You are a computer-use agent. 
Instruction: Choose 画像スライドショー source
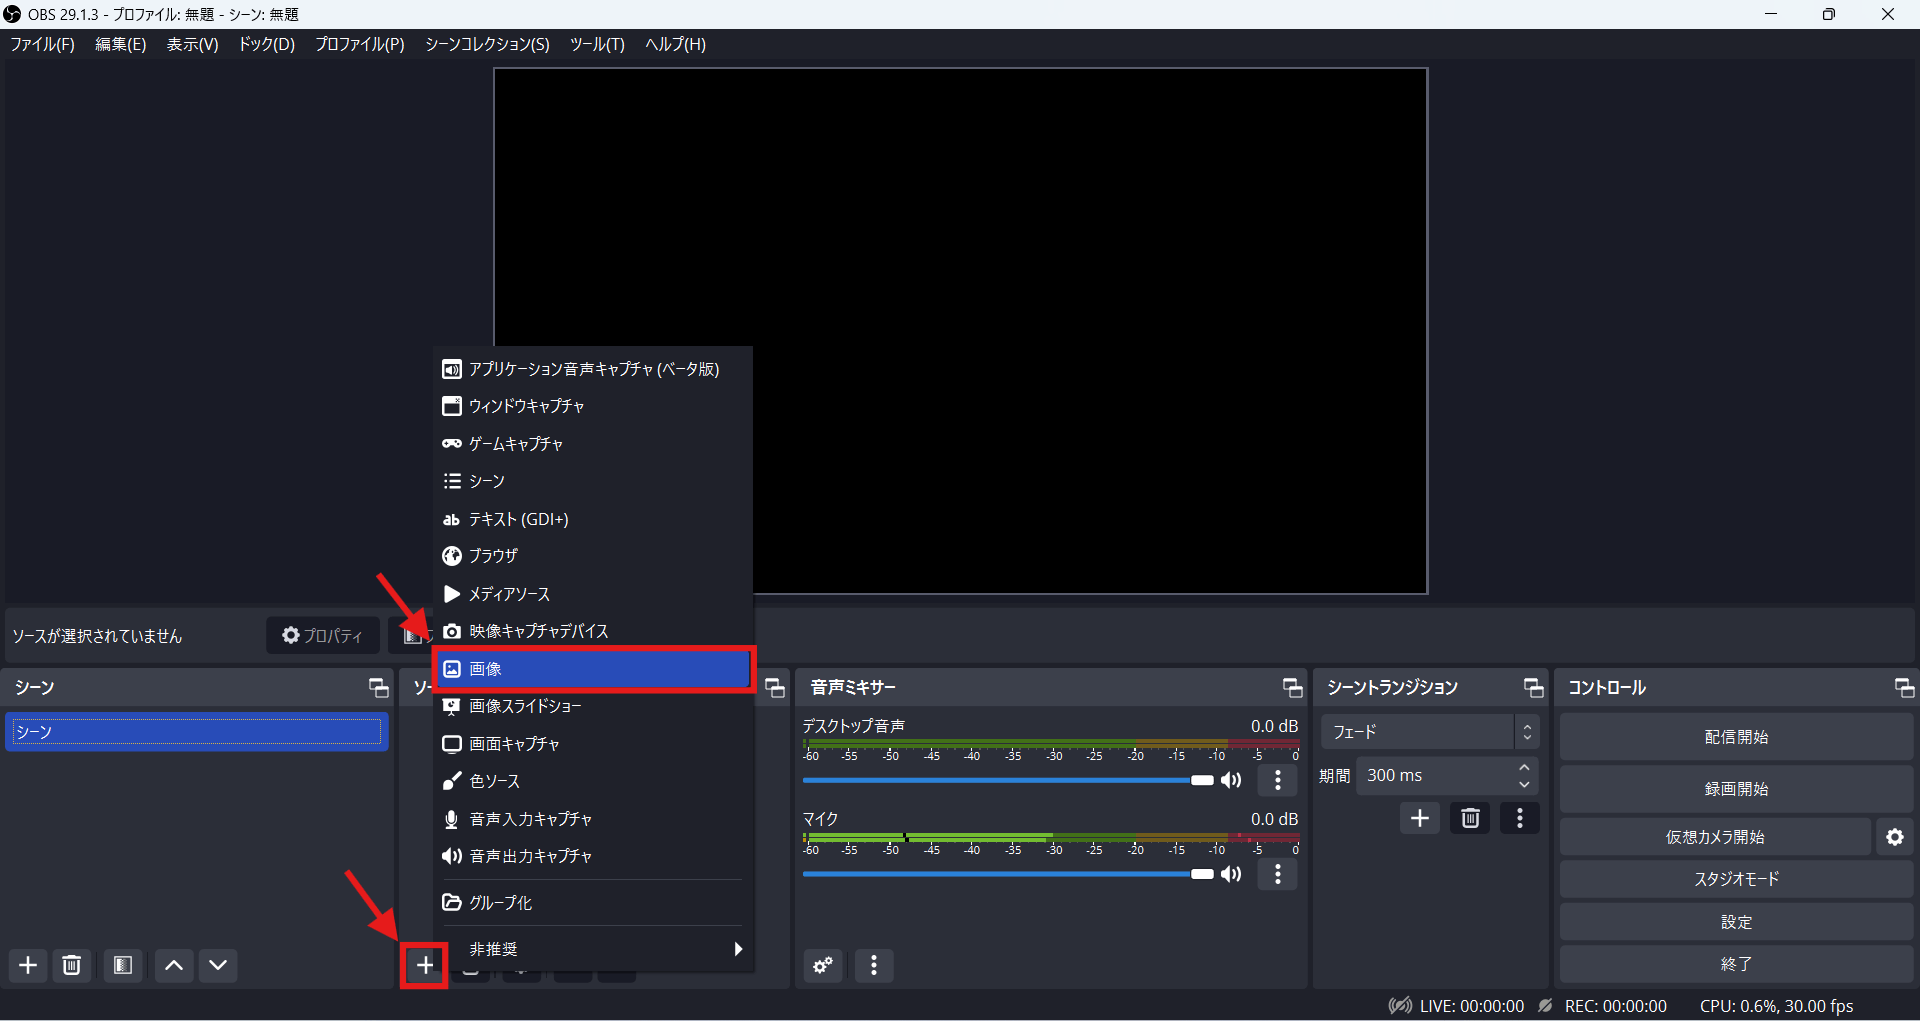593,706
